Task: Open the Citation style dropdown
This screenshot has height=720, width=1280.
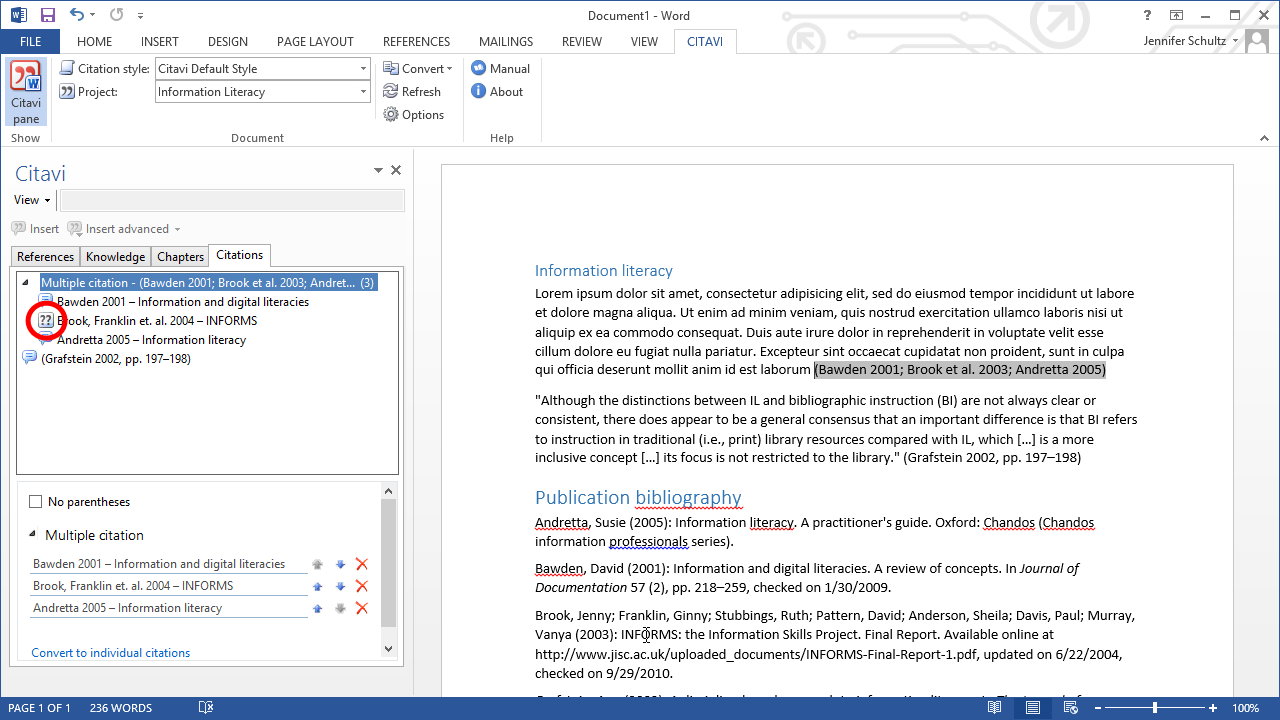Action: click(363, 69)
